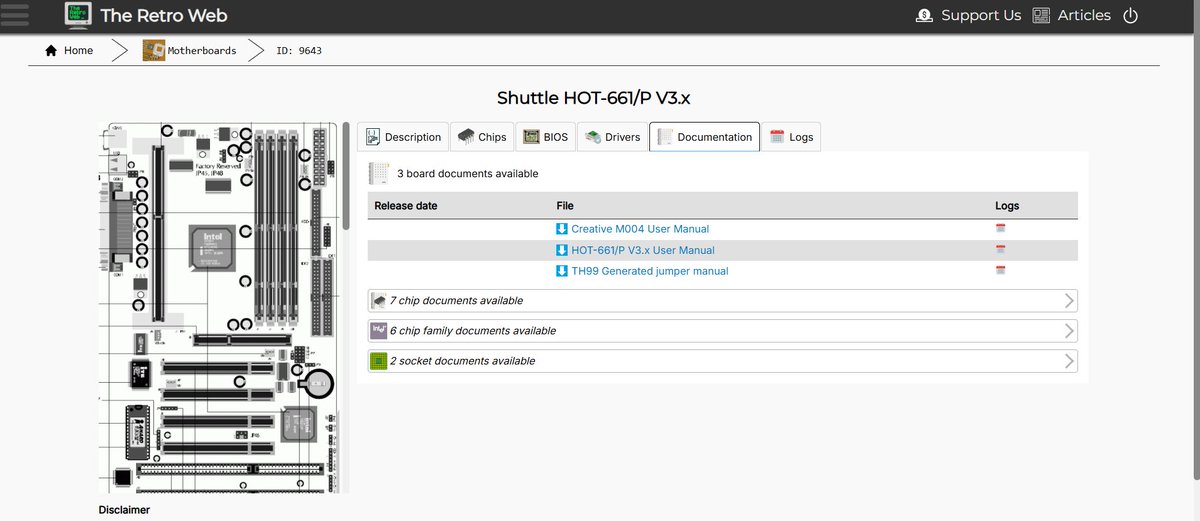Click Support Us link
Screen dimensions: 1200x521
(981, 15)
